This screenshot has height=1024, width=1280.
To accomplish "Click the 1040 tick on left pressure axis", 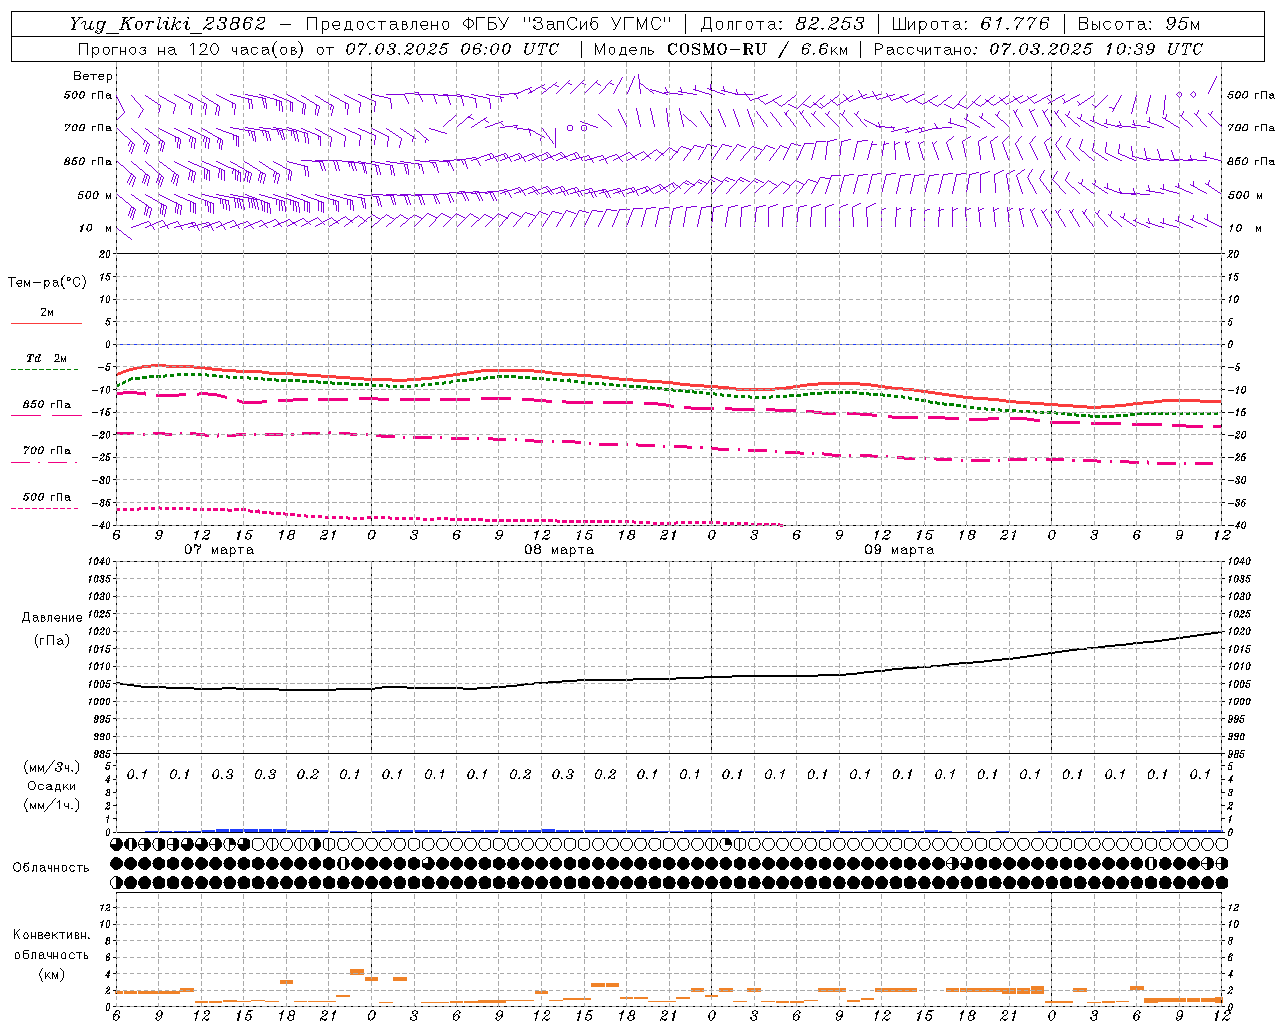I will pyautogui.click(x=101, y=562).
